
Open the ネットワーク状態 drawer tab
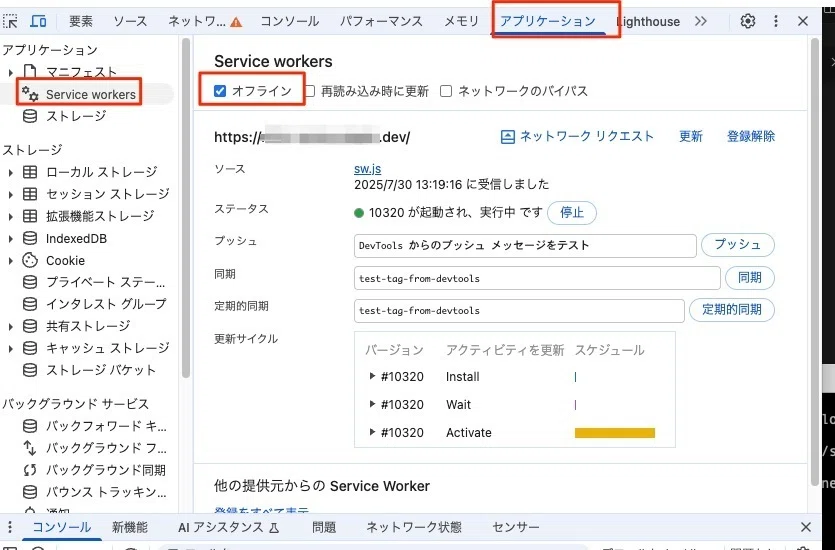pyautogui.click(x=414, y=527)
